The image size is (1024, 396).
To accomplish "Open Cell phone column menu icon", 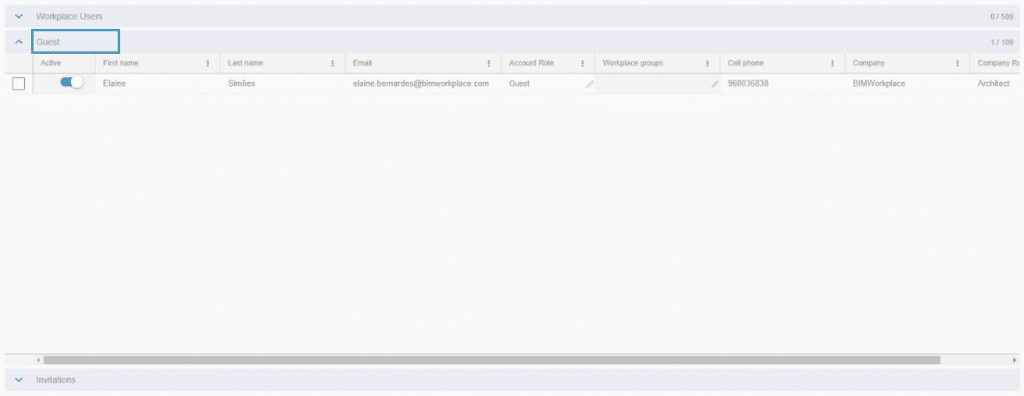I will (832, 63).
